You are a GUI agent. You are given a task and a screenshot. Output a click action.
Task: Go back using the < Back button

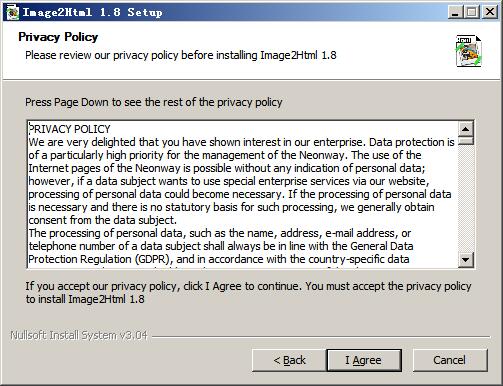289,360
